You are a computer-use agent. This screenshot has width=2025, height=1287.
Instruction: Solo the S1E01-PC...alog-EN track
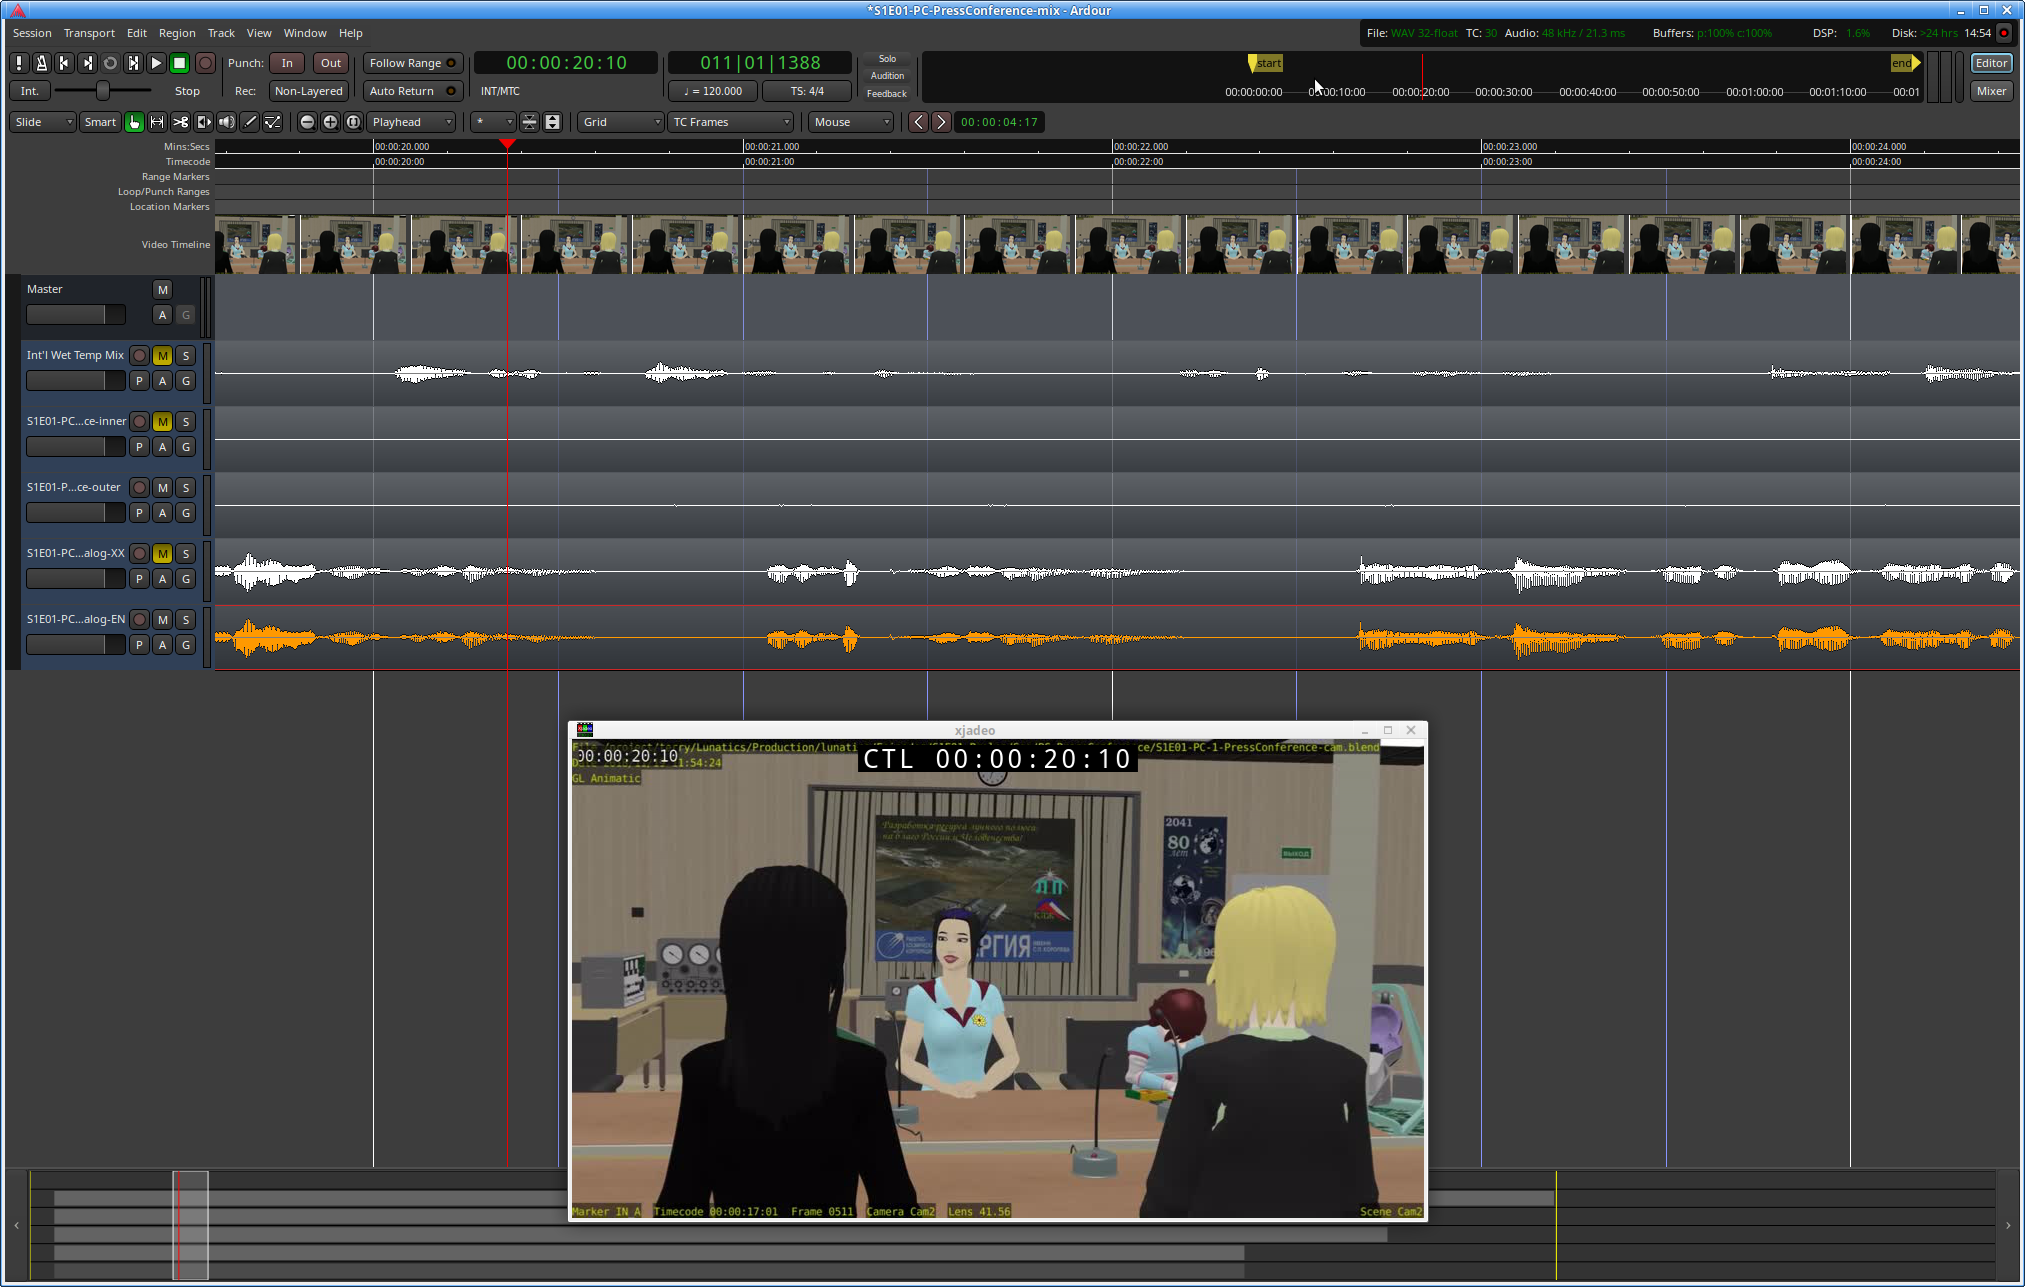point(186,619)
